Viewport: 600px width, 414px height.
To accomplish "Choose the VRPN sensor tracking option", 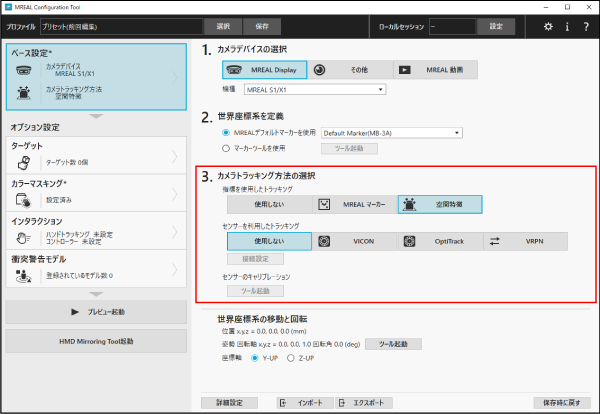I will [525, 241].
